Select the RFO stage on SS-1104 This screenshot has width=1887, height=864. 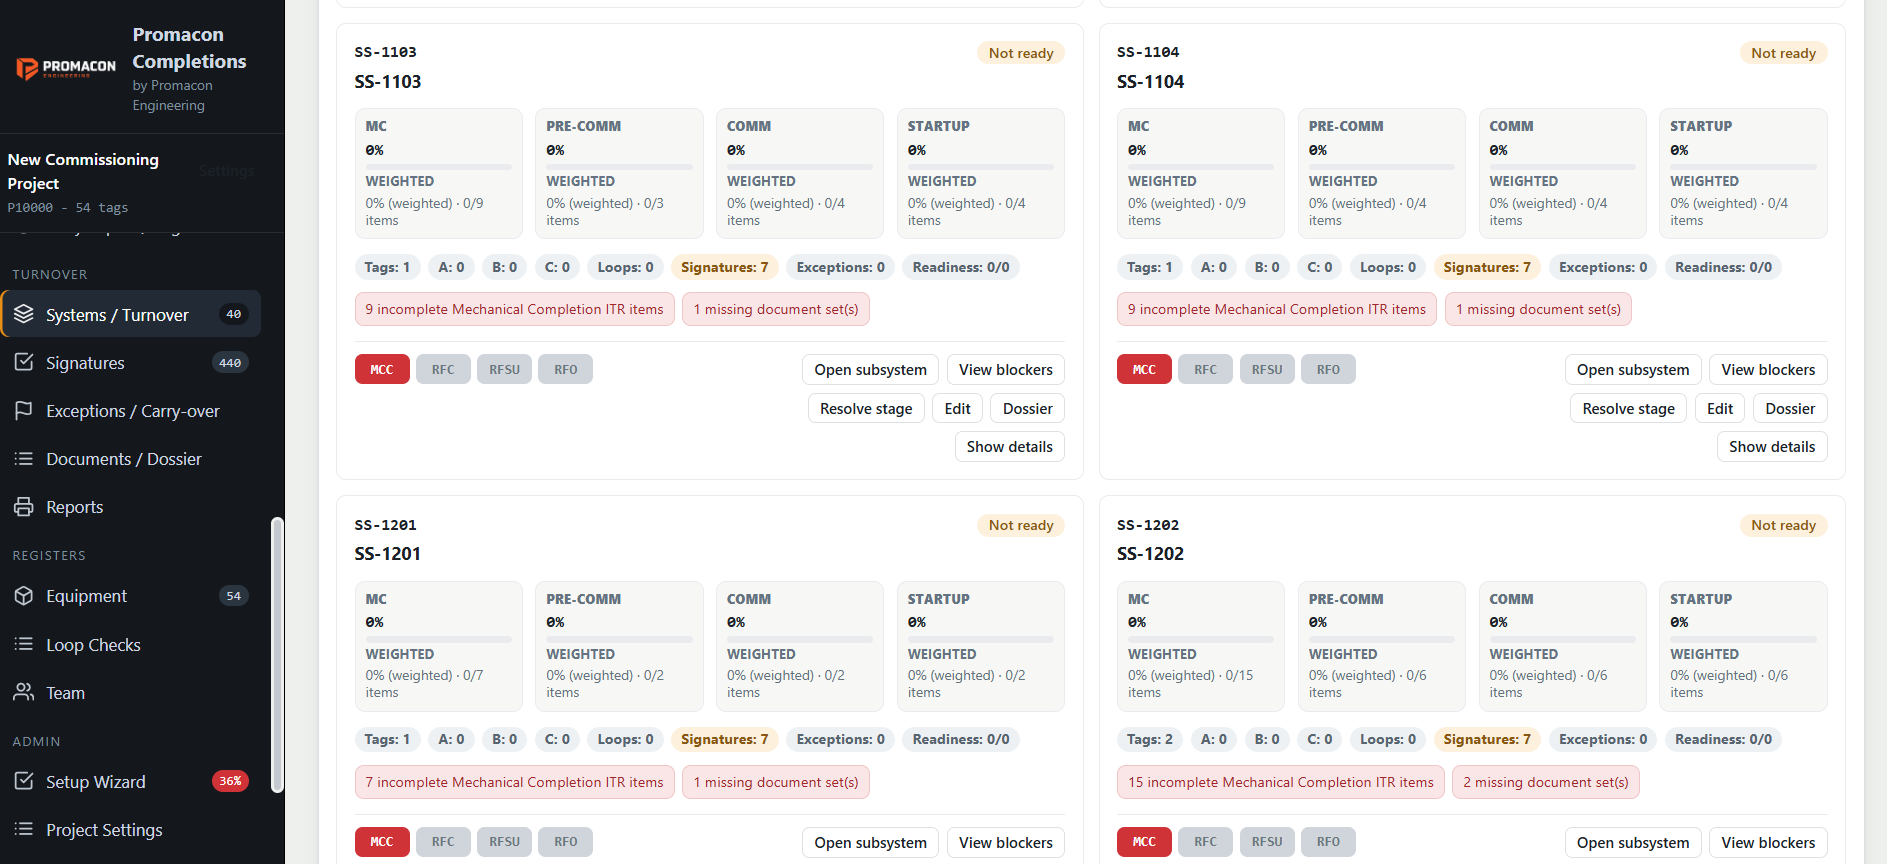pyautogui.click(x=1328, y=369)
